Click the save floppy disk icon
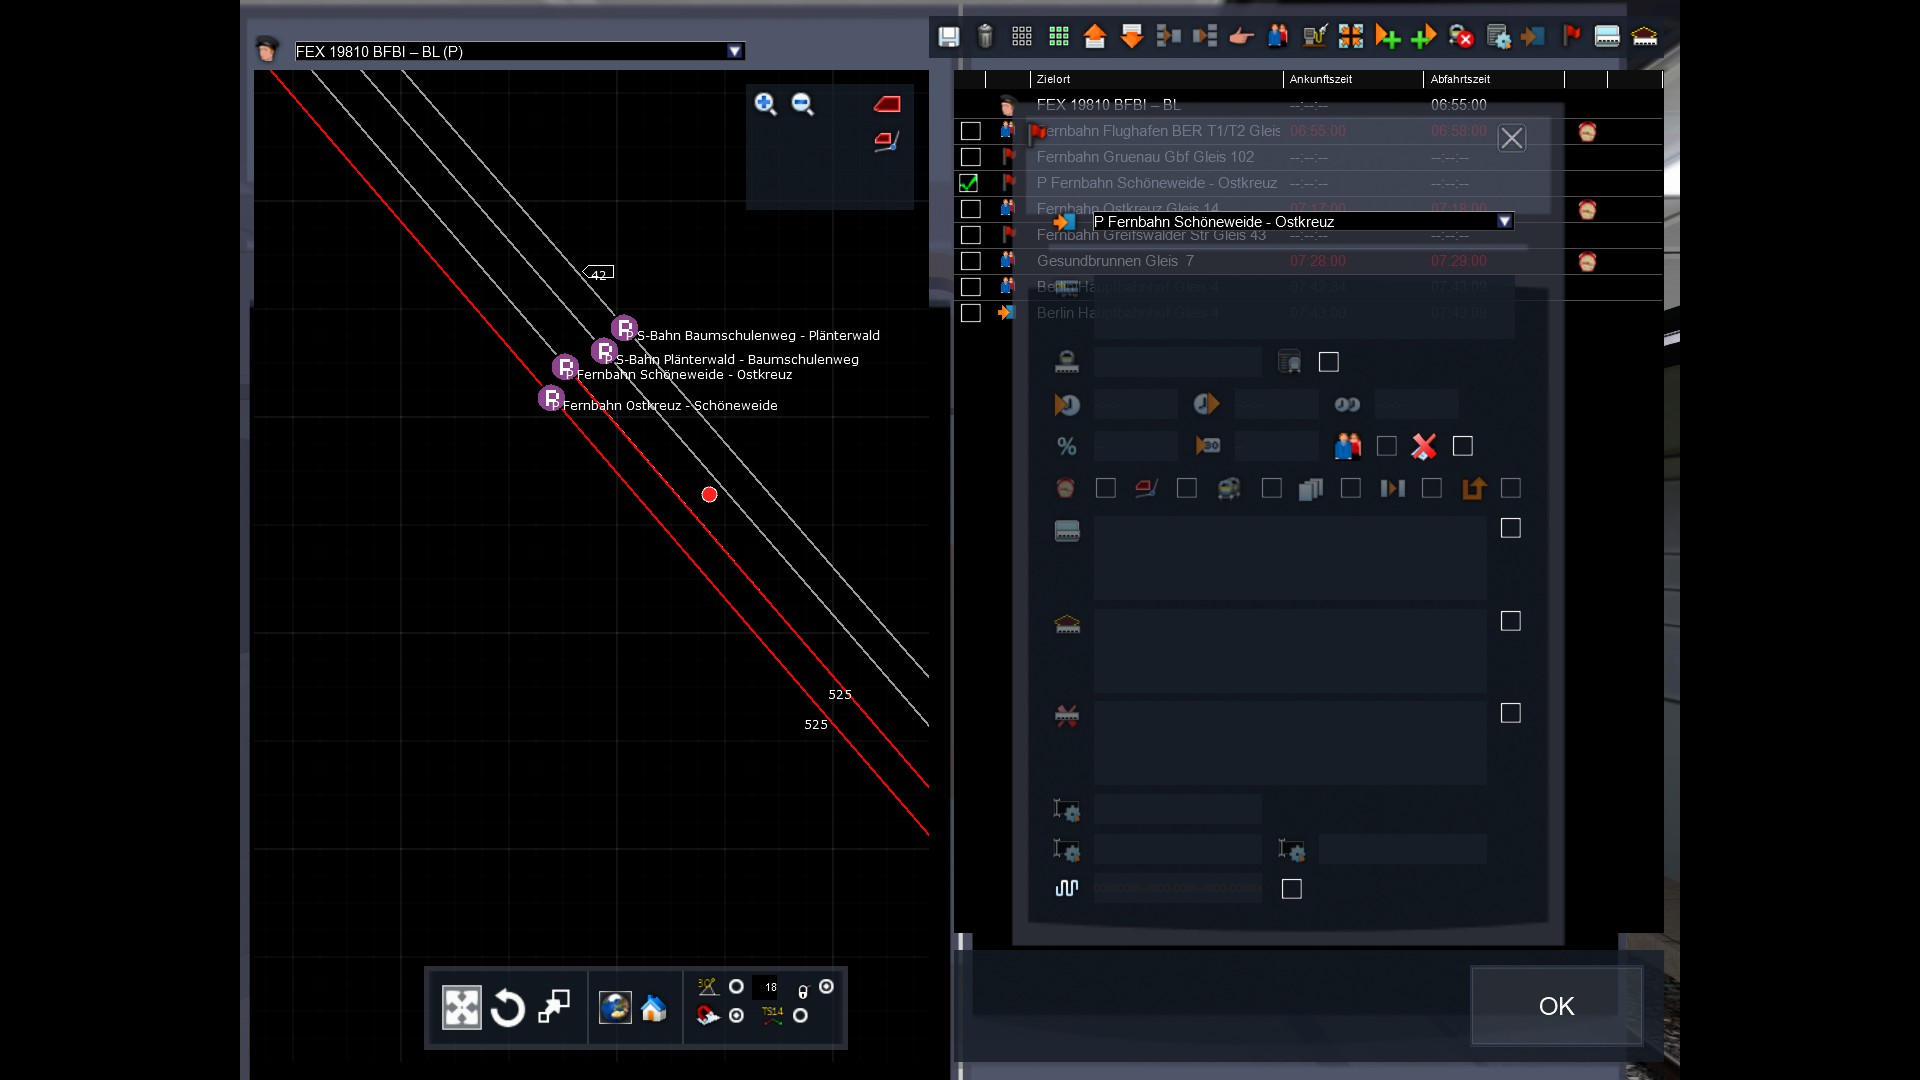Screen dimensions: 1920x1080 (948, 37)
